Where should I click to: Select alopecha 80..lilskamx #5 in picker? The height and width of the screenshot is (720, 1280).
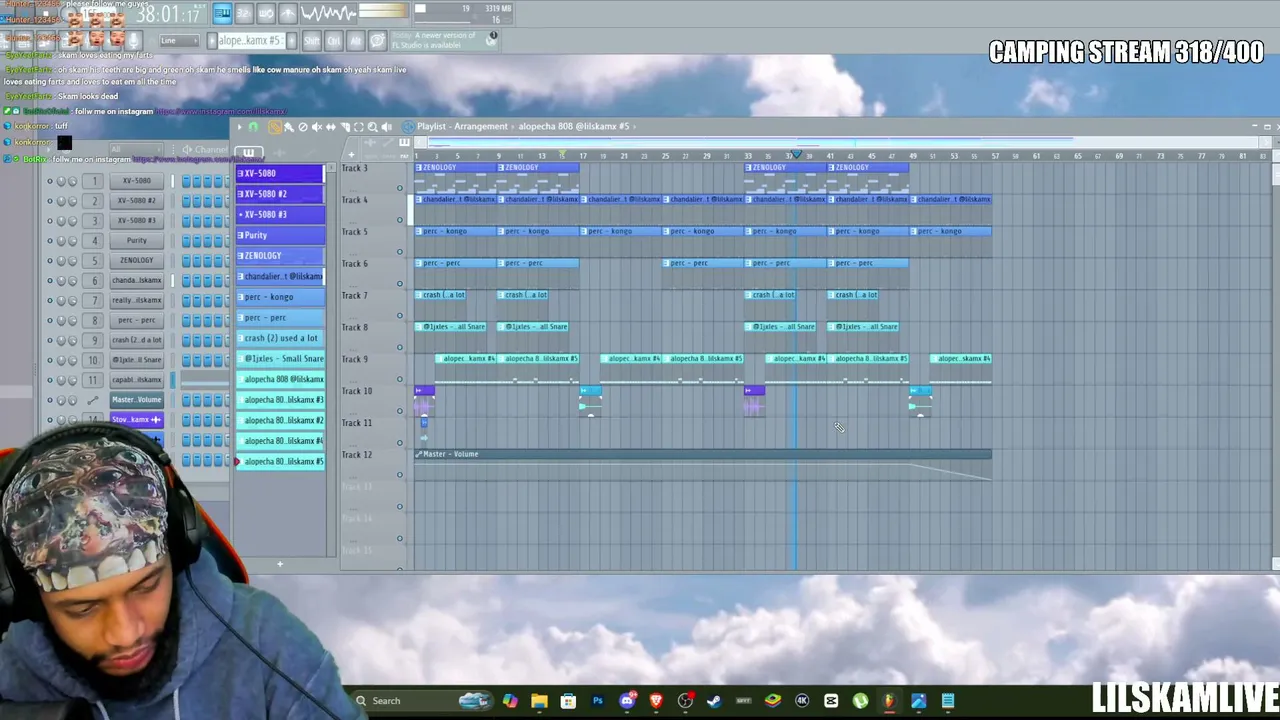coord(280,462)
